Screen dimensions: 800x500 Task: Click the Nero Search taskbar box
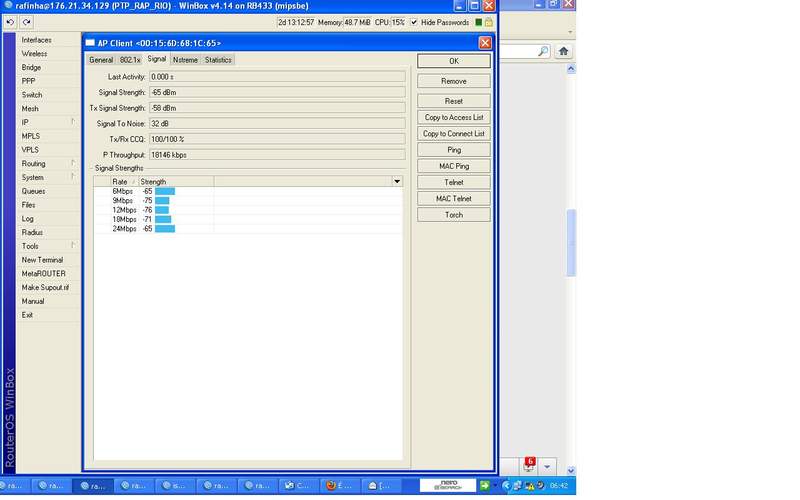pyautogui.click(x=447, y=485)
